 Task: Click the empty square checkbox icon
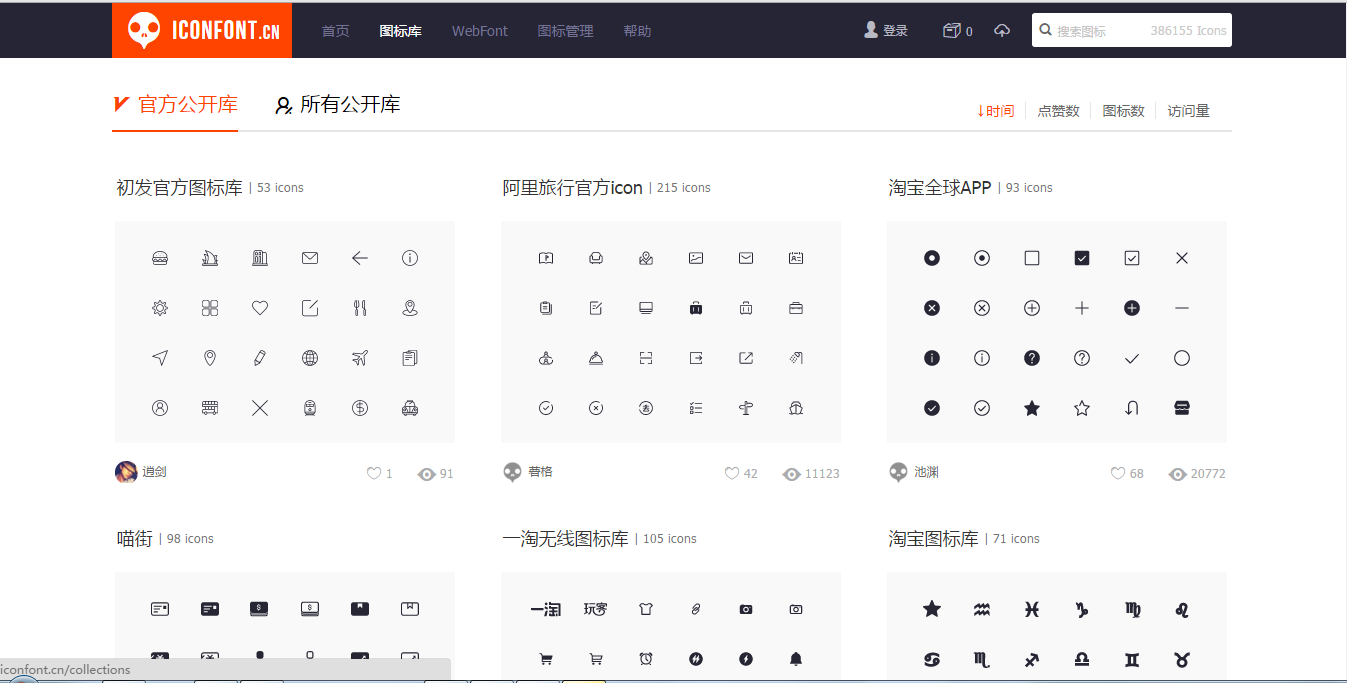click(x=1032, y=258)
